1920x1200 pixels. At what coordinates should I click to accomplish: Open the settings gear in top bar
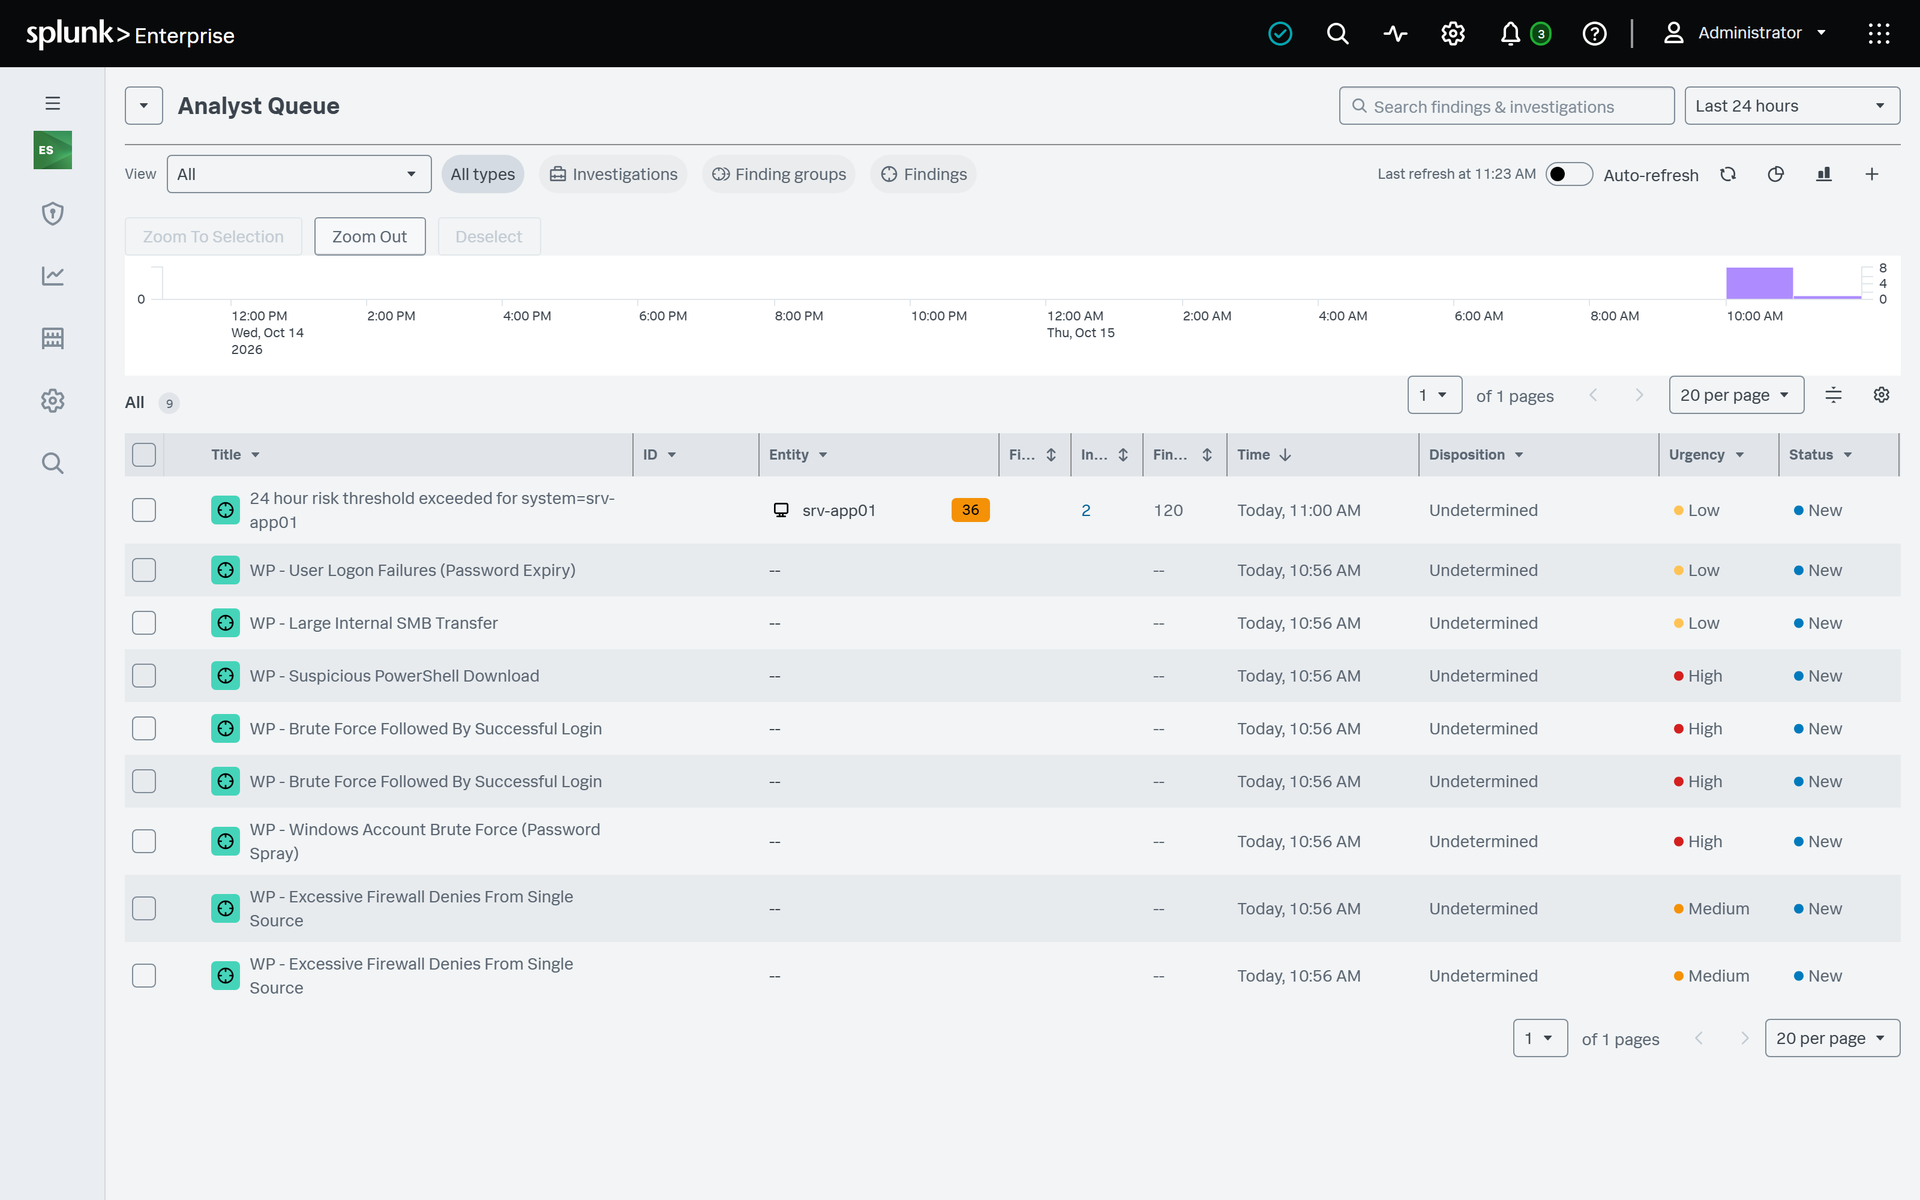(x=1453, y=34)
